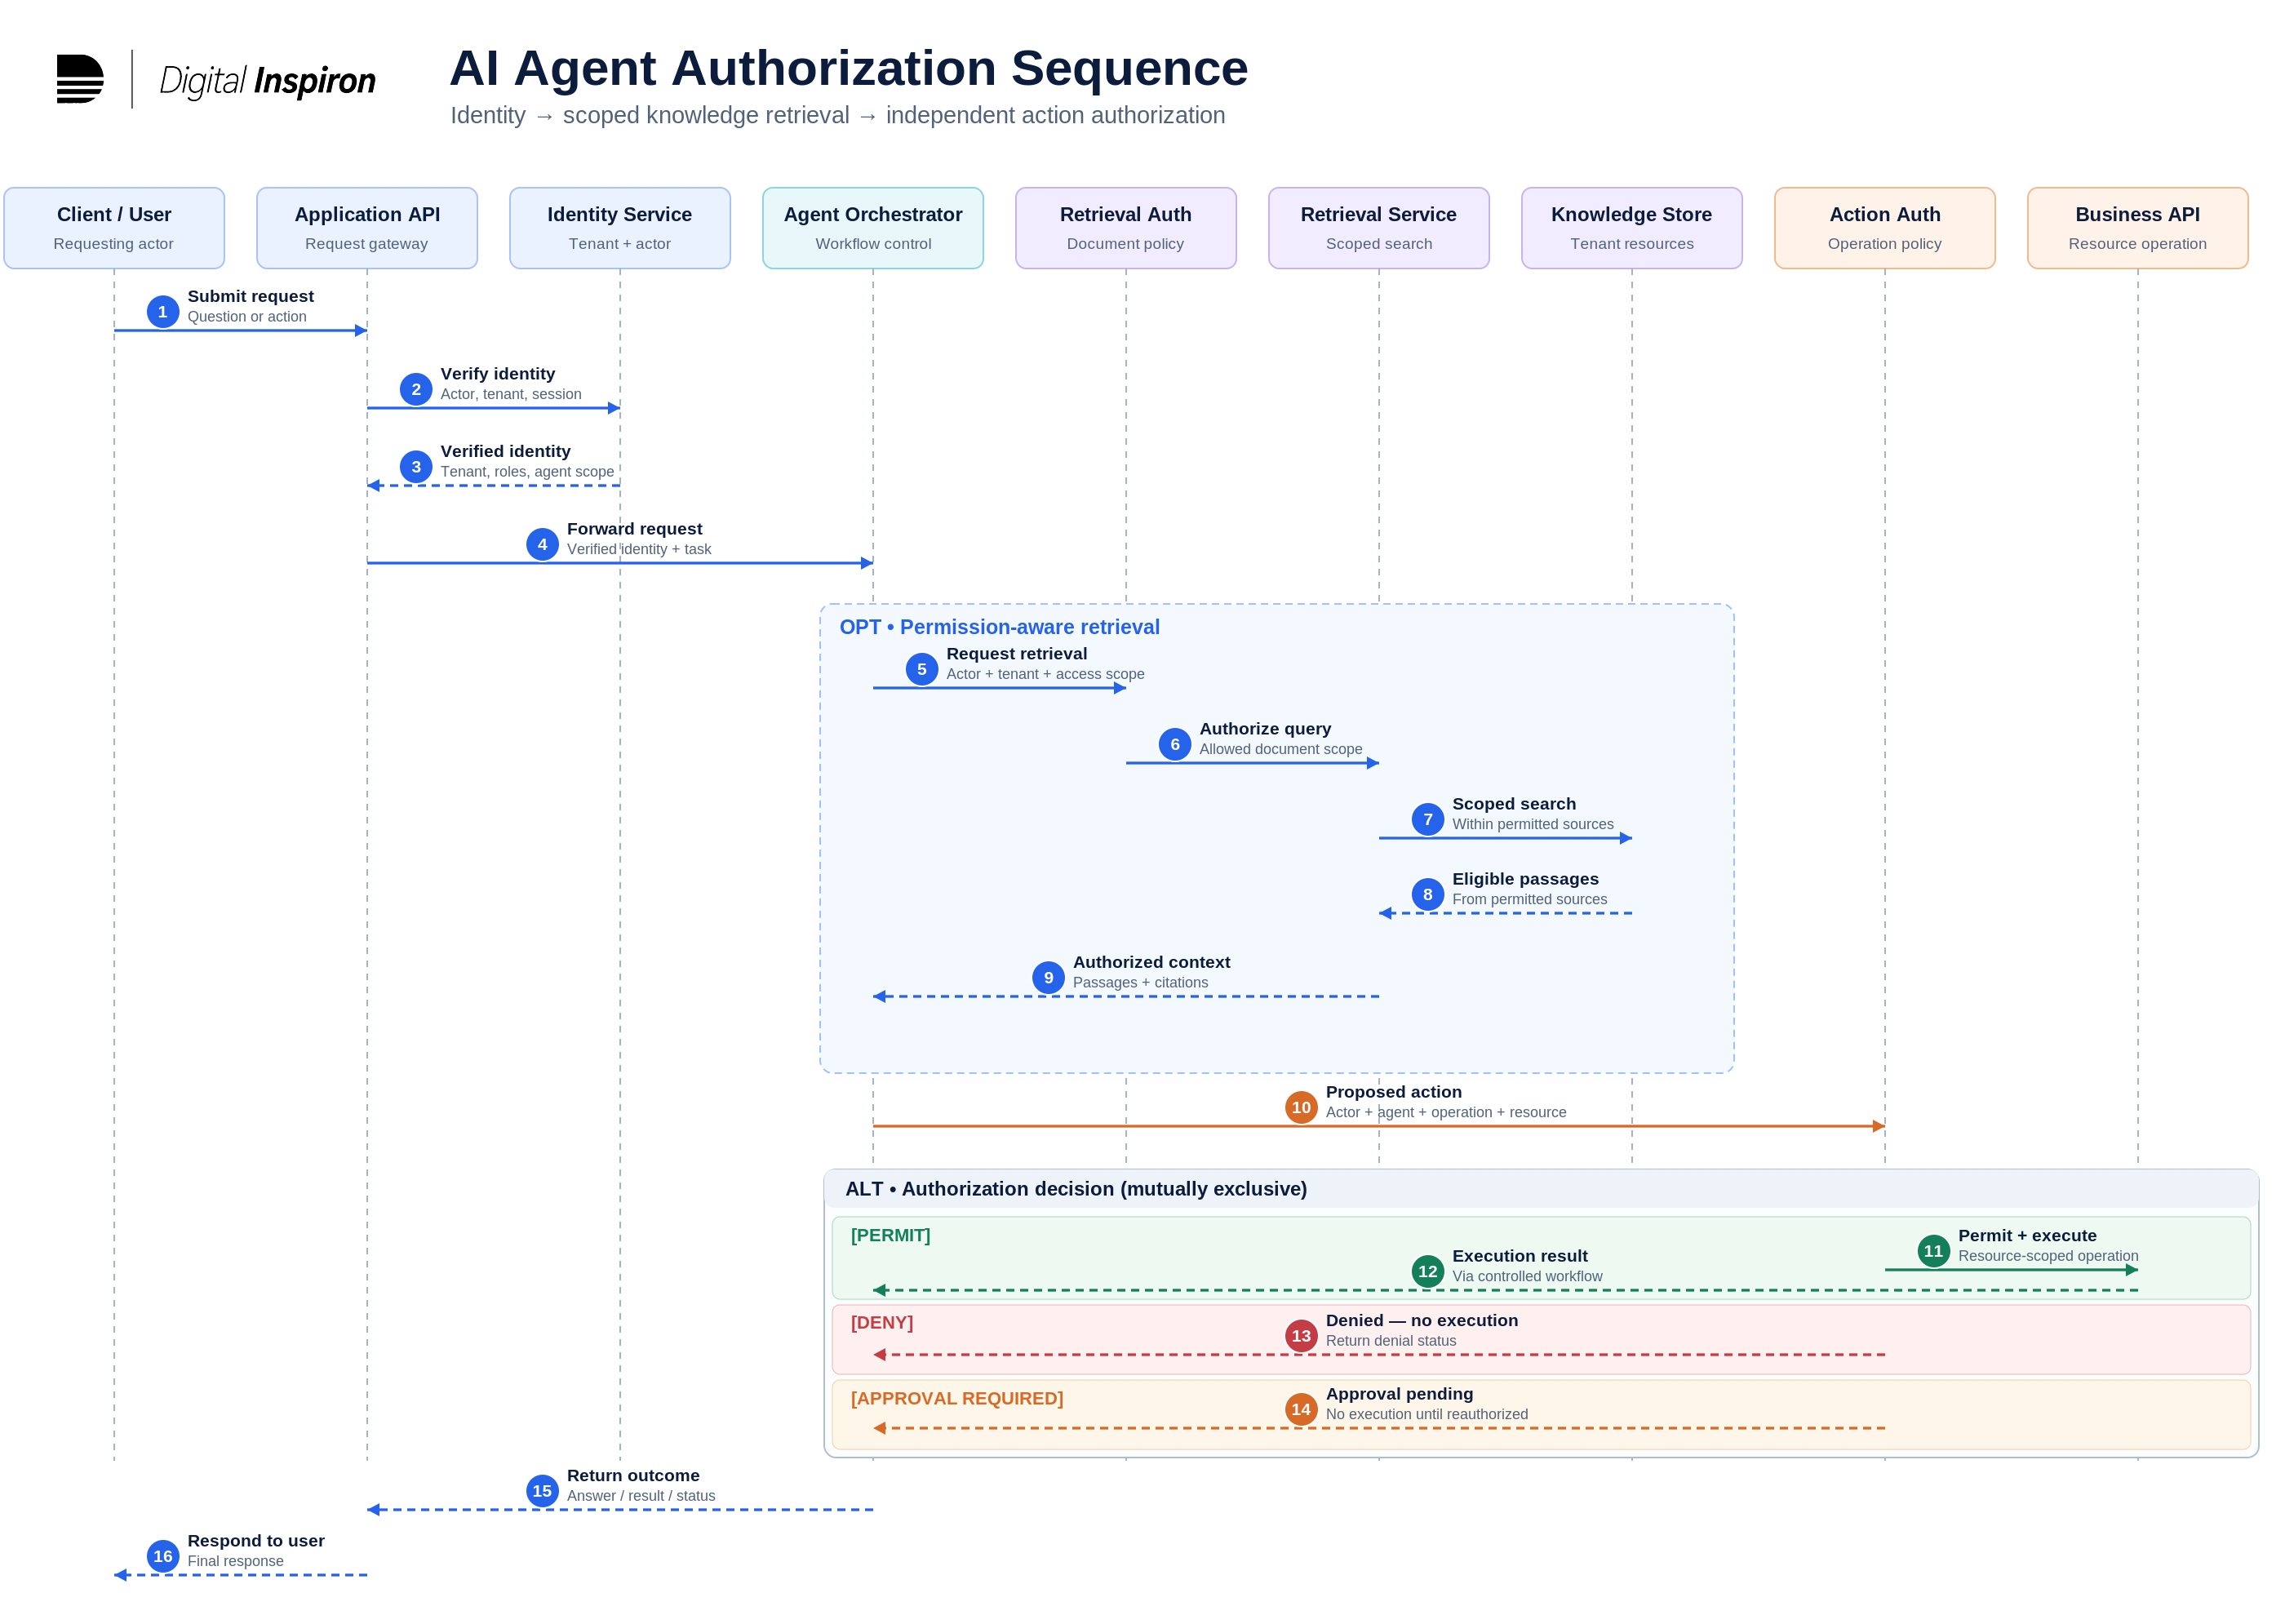The height and width of the screenshot is (1624, 2285).
Task: Click the "Respond to user" message label
Action: coord(256,1541)
